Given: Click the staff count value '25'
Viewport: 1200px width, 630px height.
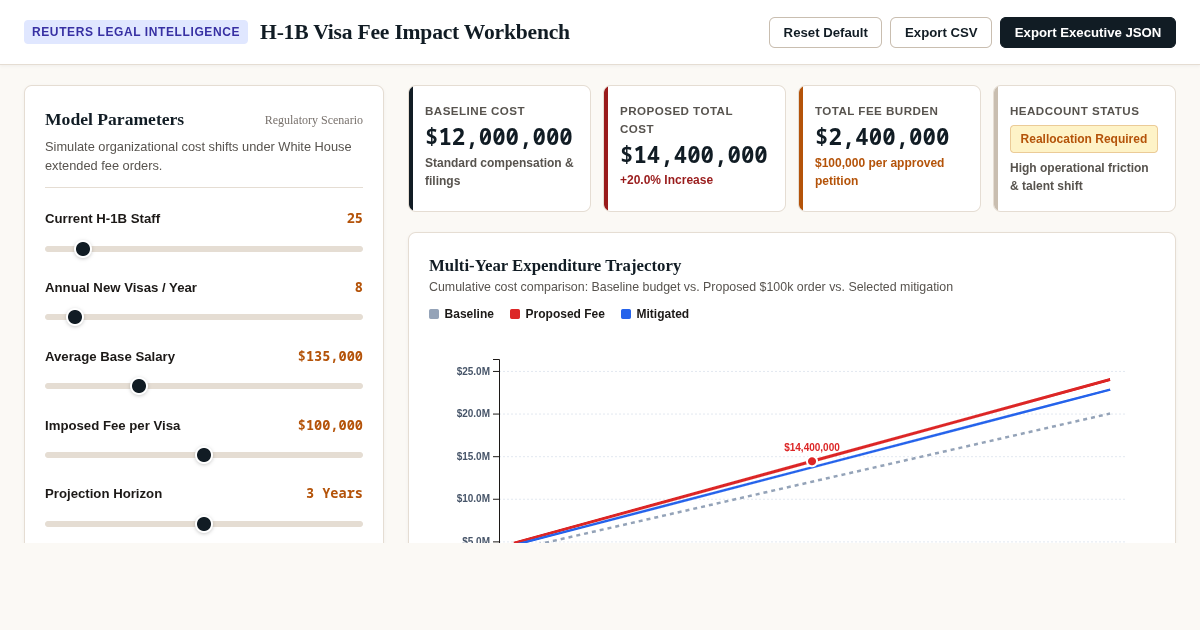Looking at the screenshot, I should pyautogui.click(x=355, y=218).
